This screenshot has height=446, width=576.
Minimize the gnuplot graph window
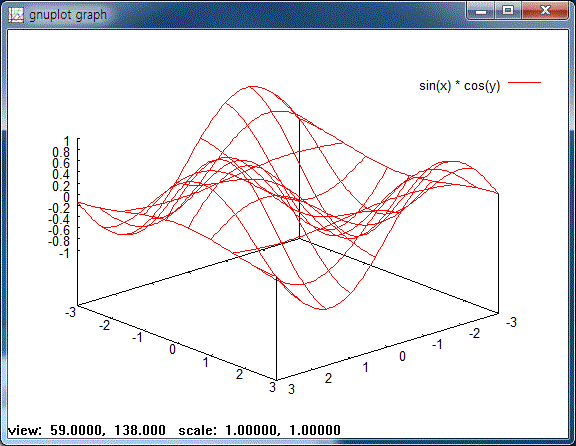click(x=481, y=11)
